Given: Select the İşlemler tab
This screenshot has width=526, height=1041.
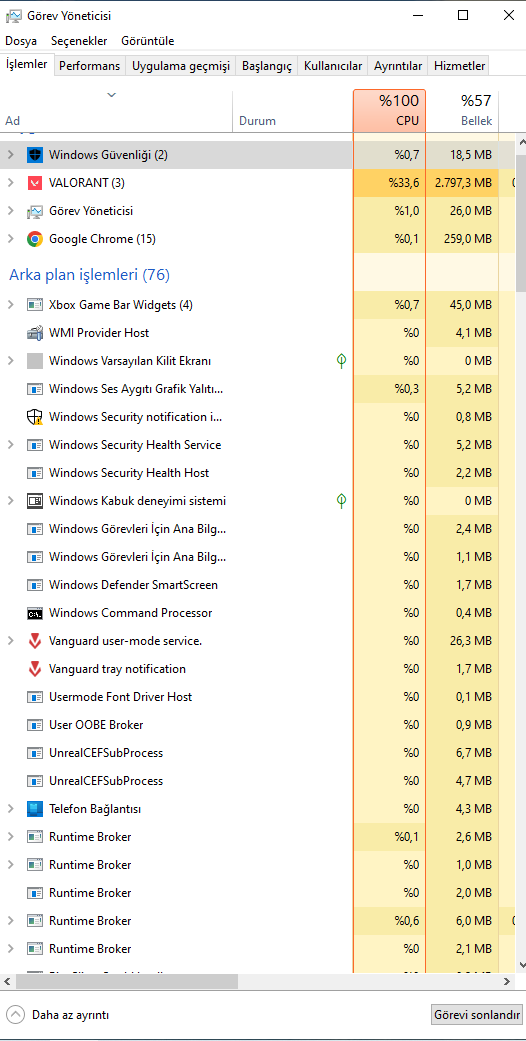Looking at the screenshot, I should point(27,64).
